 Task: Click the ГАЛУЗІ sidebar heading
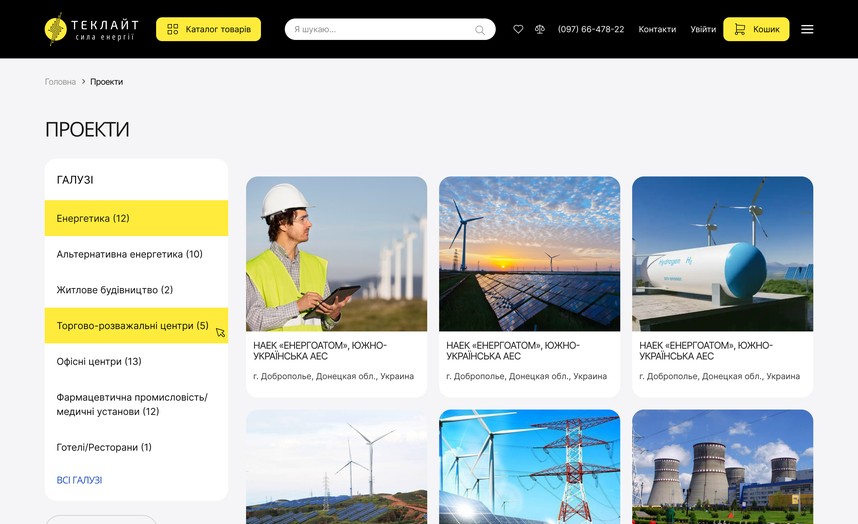tap(75, 180)
